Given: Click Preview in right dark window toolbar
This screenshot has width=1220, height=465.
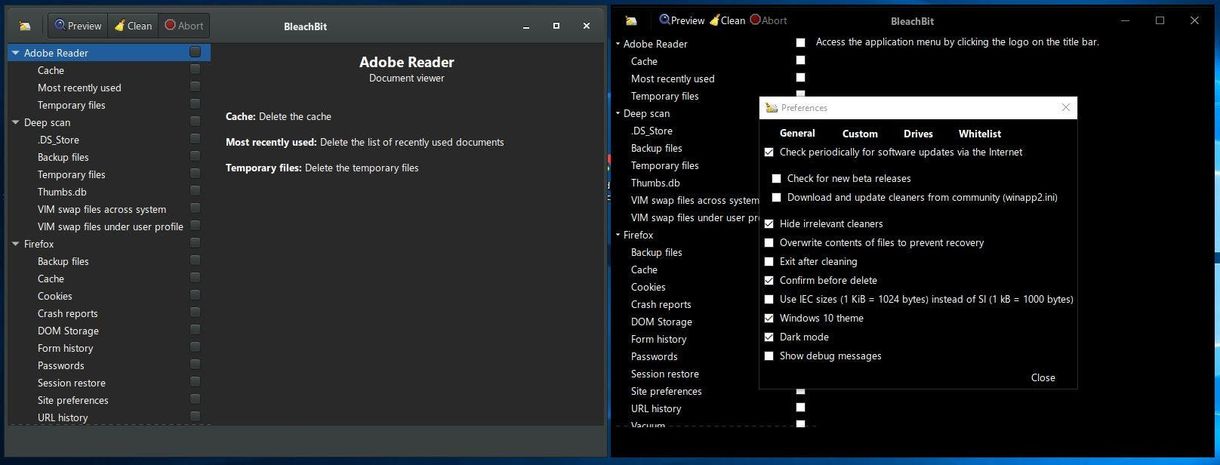Looking at the screenshot, I should (681, 20).
